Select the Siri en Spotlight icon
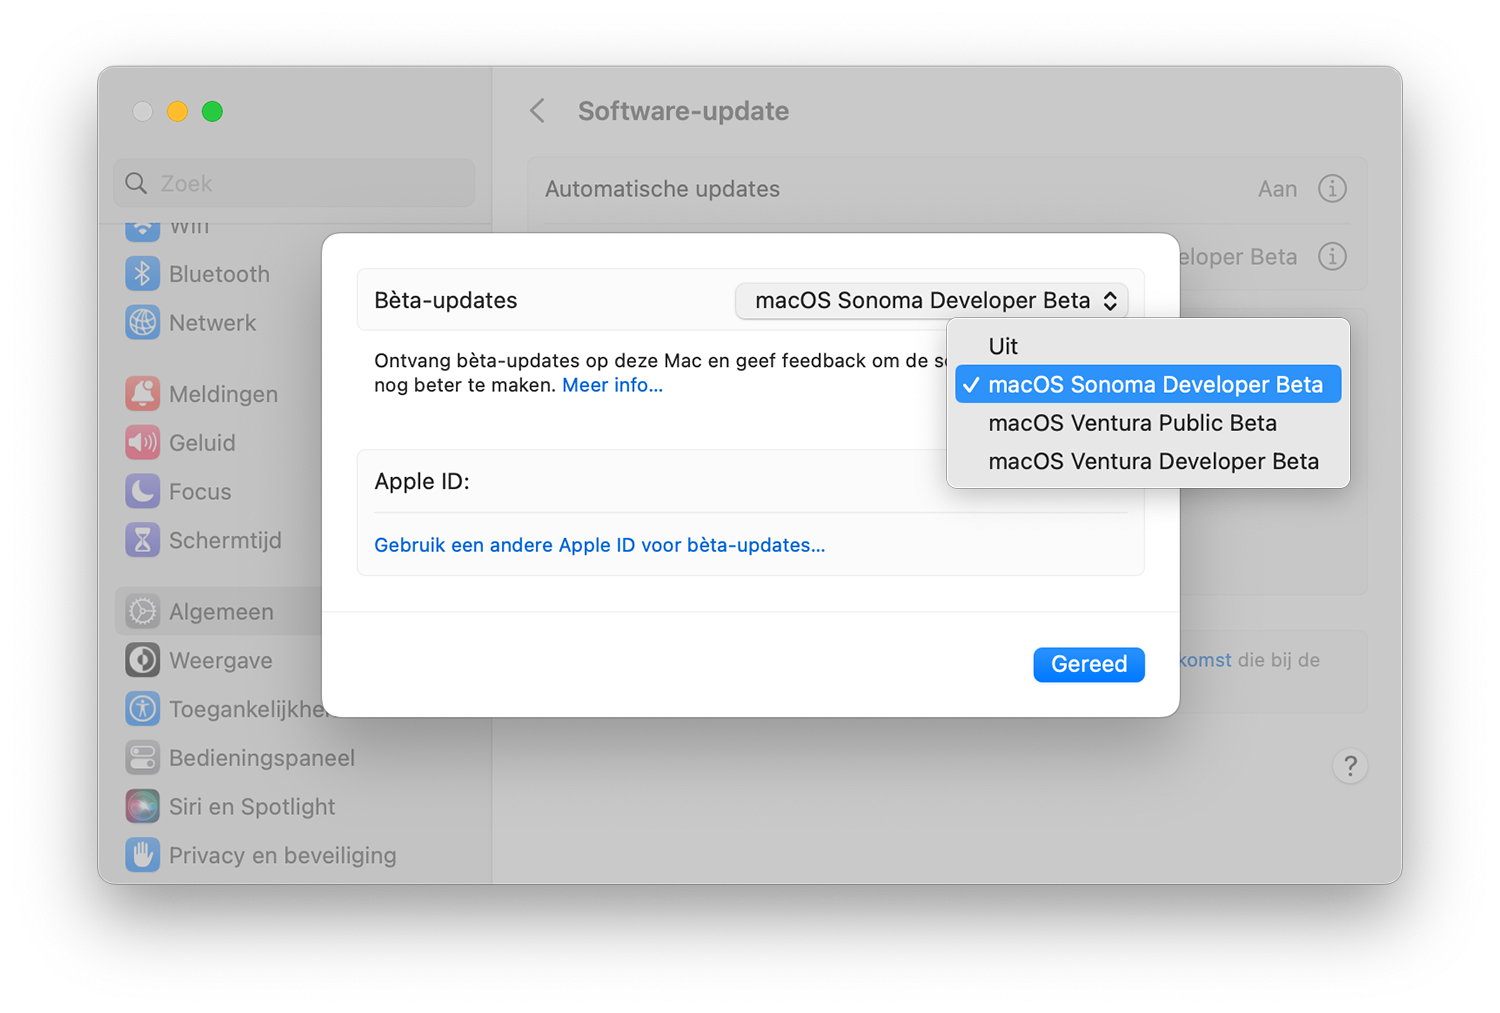This screenshot has height=1013, width=1500. click(142, 806)
